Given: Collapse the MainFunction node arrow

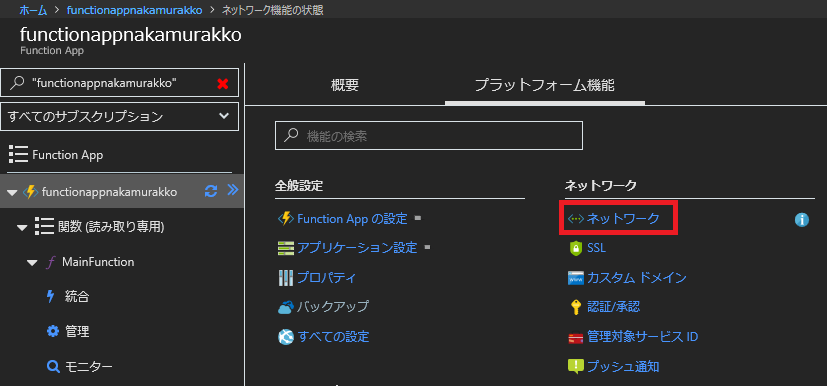Looking at the screenshot, I should (33, 263).
